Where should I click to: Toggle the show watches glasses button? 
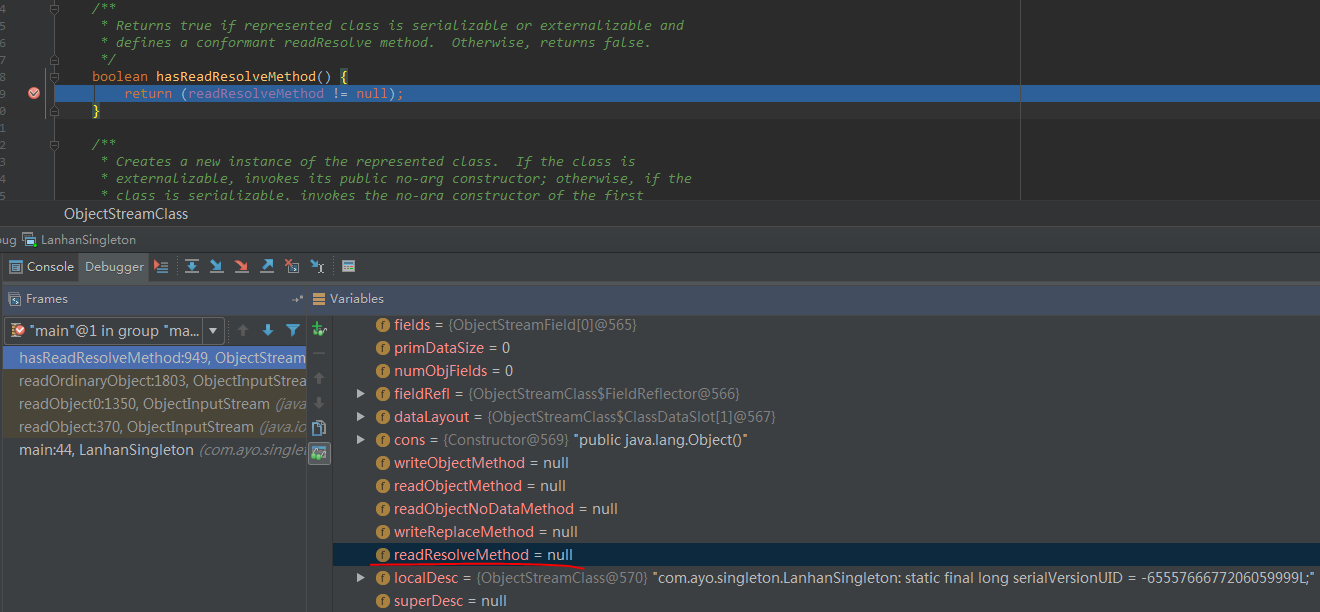pos(319,453)
